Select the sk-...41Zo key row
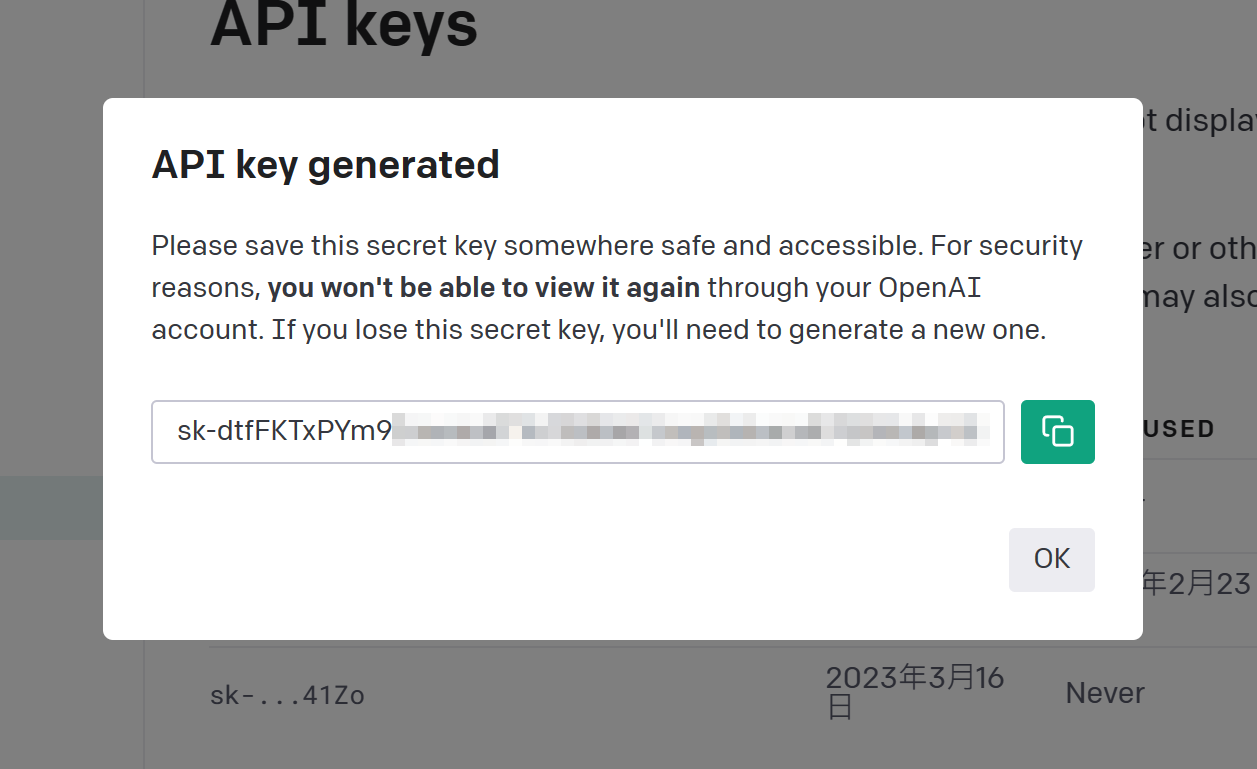The height and width of the screenshot is (769, 1257). 287,694
